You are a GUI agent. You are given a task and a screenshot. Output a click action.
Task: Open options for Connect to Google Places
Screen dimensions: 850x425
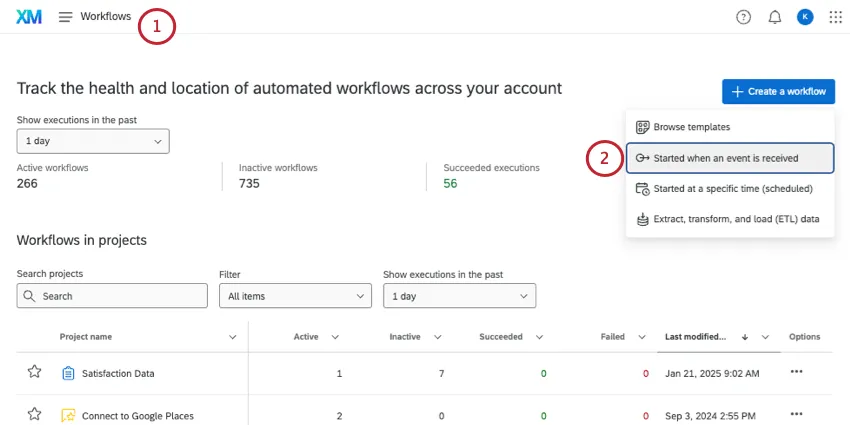[796, 414]
